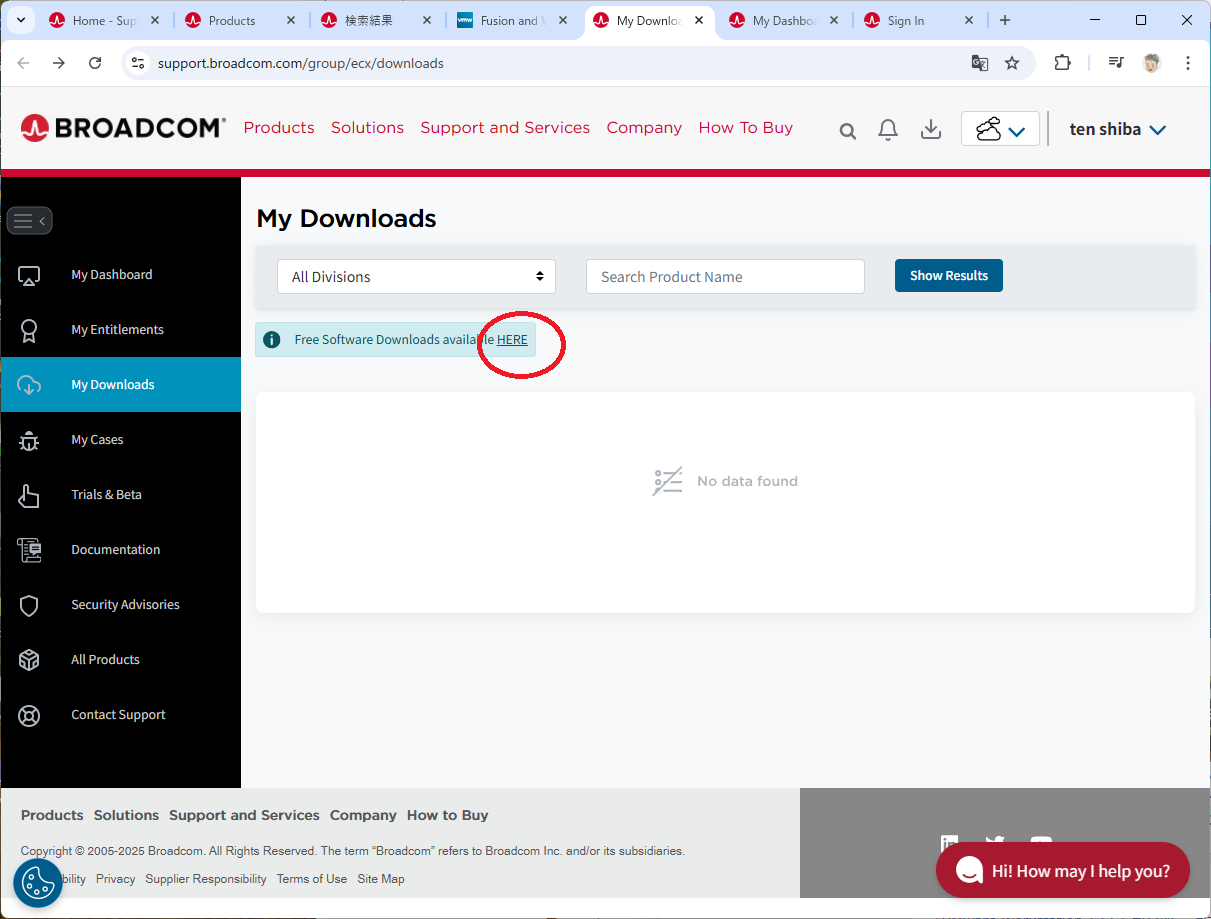Click the search magnifier icon in header
Screen dimensions: 1211x919
[848, 131]
